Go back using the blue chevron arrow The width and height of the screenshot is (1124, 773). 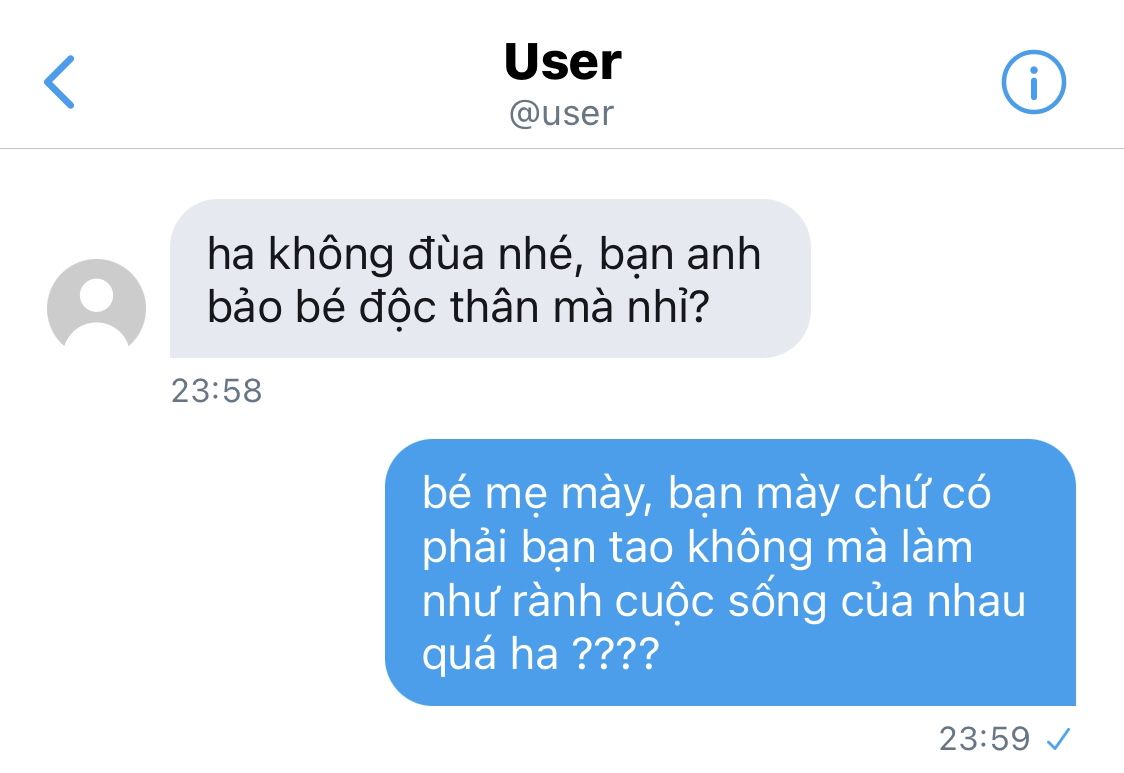point(59,82)
